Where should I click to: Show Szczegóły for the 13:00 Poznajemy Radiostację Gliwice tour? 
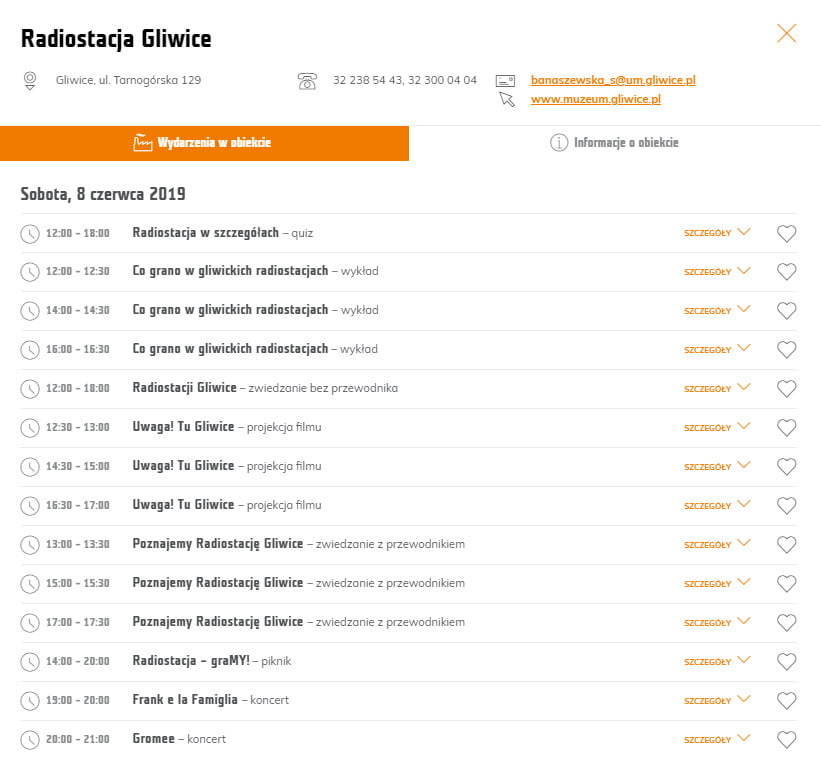(x=716, y=545)
